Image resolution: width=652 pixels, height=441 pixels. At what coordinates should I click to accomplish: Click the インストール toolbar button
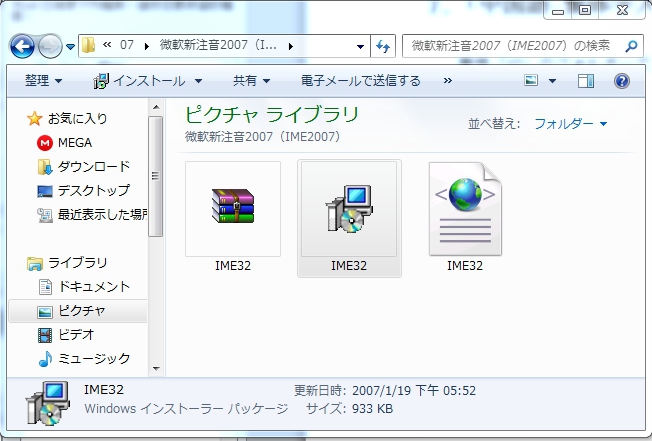click(x=139, y=81)
